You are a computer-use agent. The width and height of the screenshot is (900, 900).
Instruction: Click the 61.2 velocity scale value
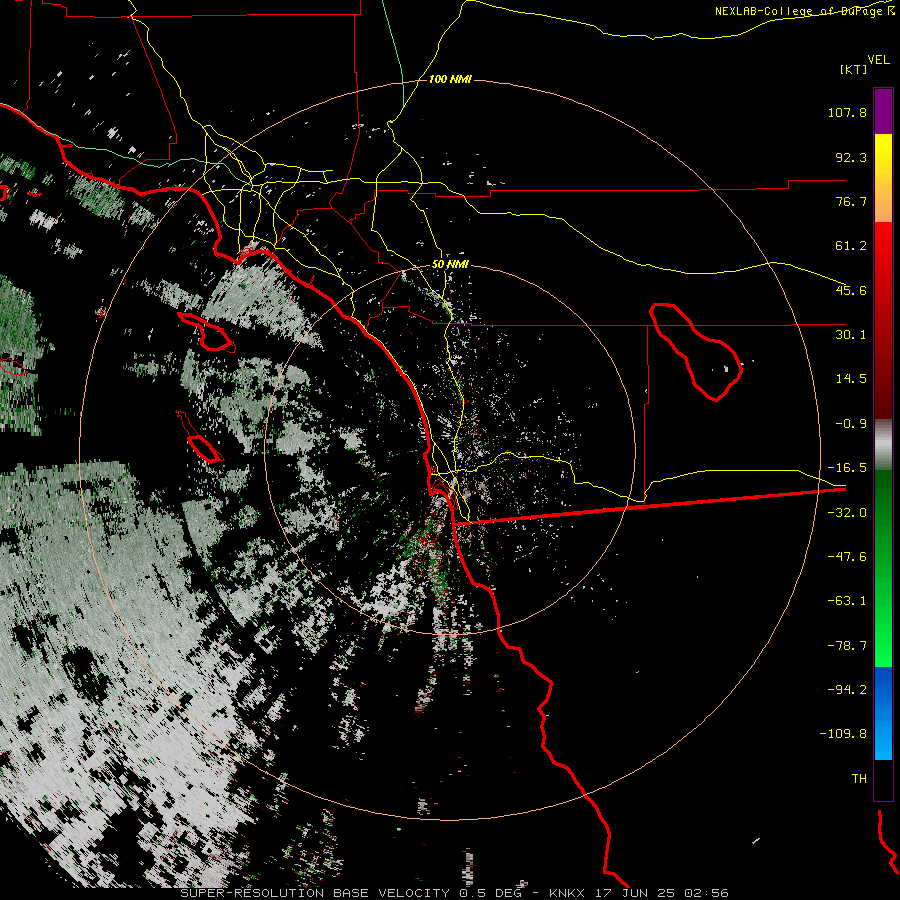point(851,246)
